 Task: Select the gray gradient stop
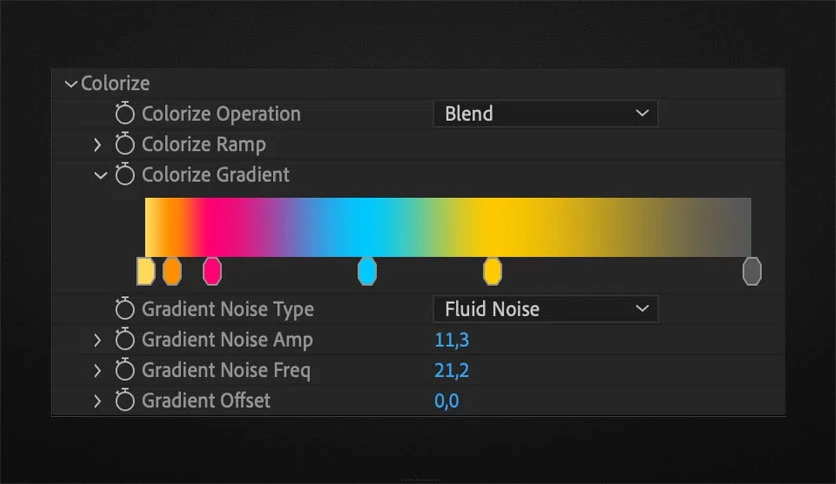point(752,271)
